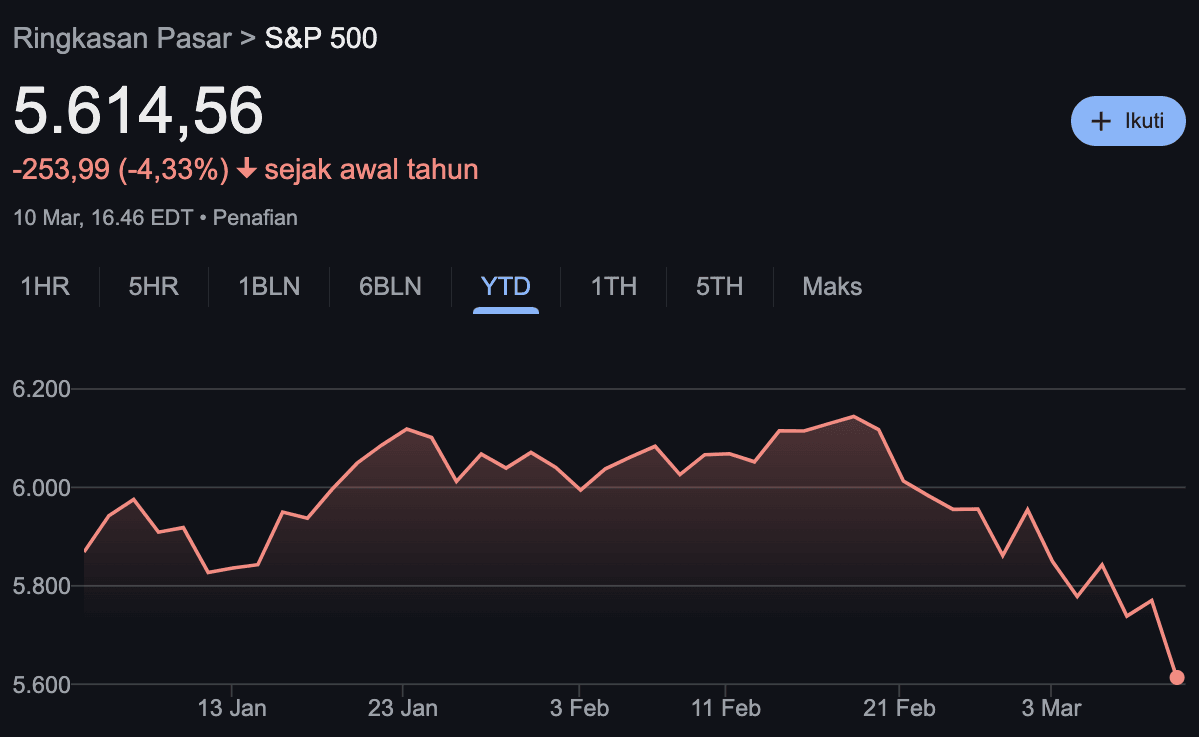The width and height of the screenshot is (1199, 737).
Task: Click the red downward arrow indicator
Action: [x=245, y=169]
